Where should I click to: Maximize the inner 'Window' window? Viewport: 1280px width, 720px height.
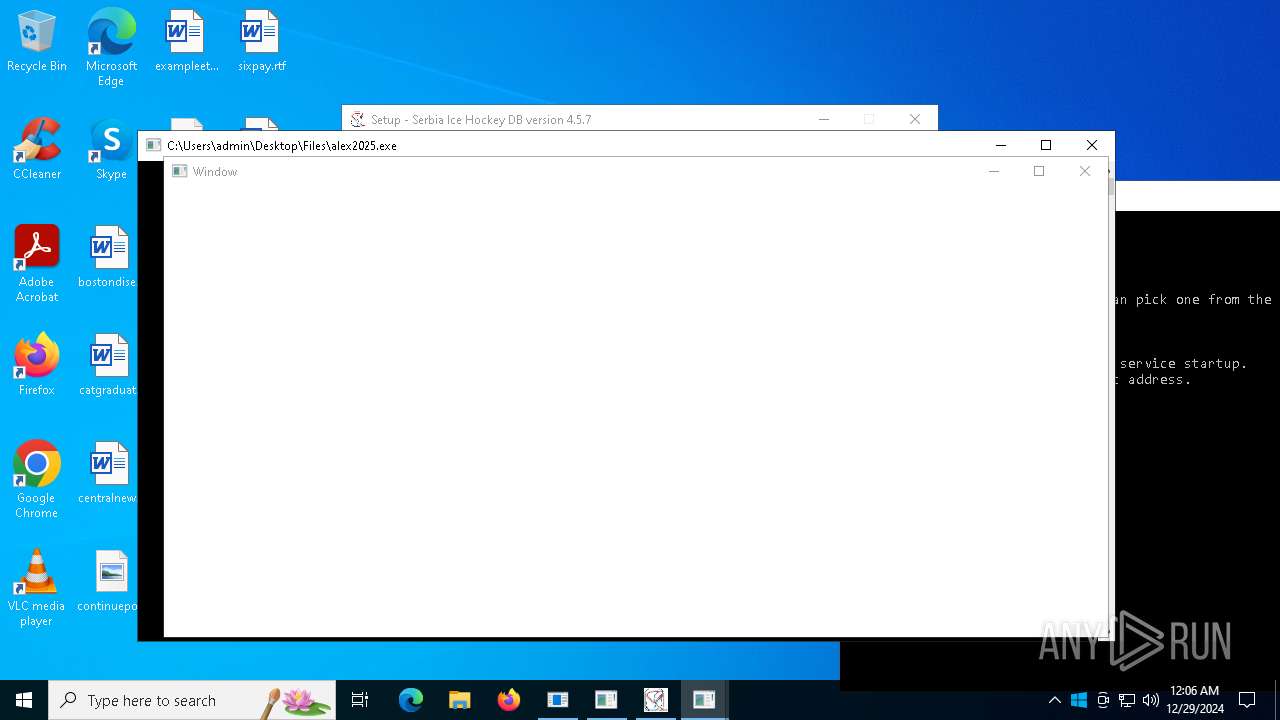pyautogui.click(x=1039, y=171)
